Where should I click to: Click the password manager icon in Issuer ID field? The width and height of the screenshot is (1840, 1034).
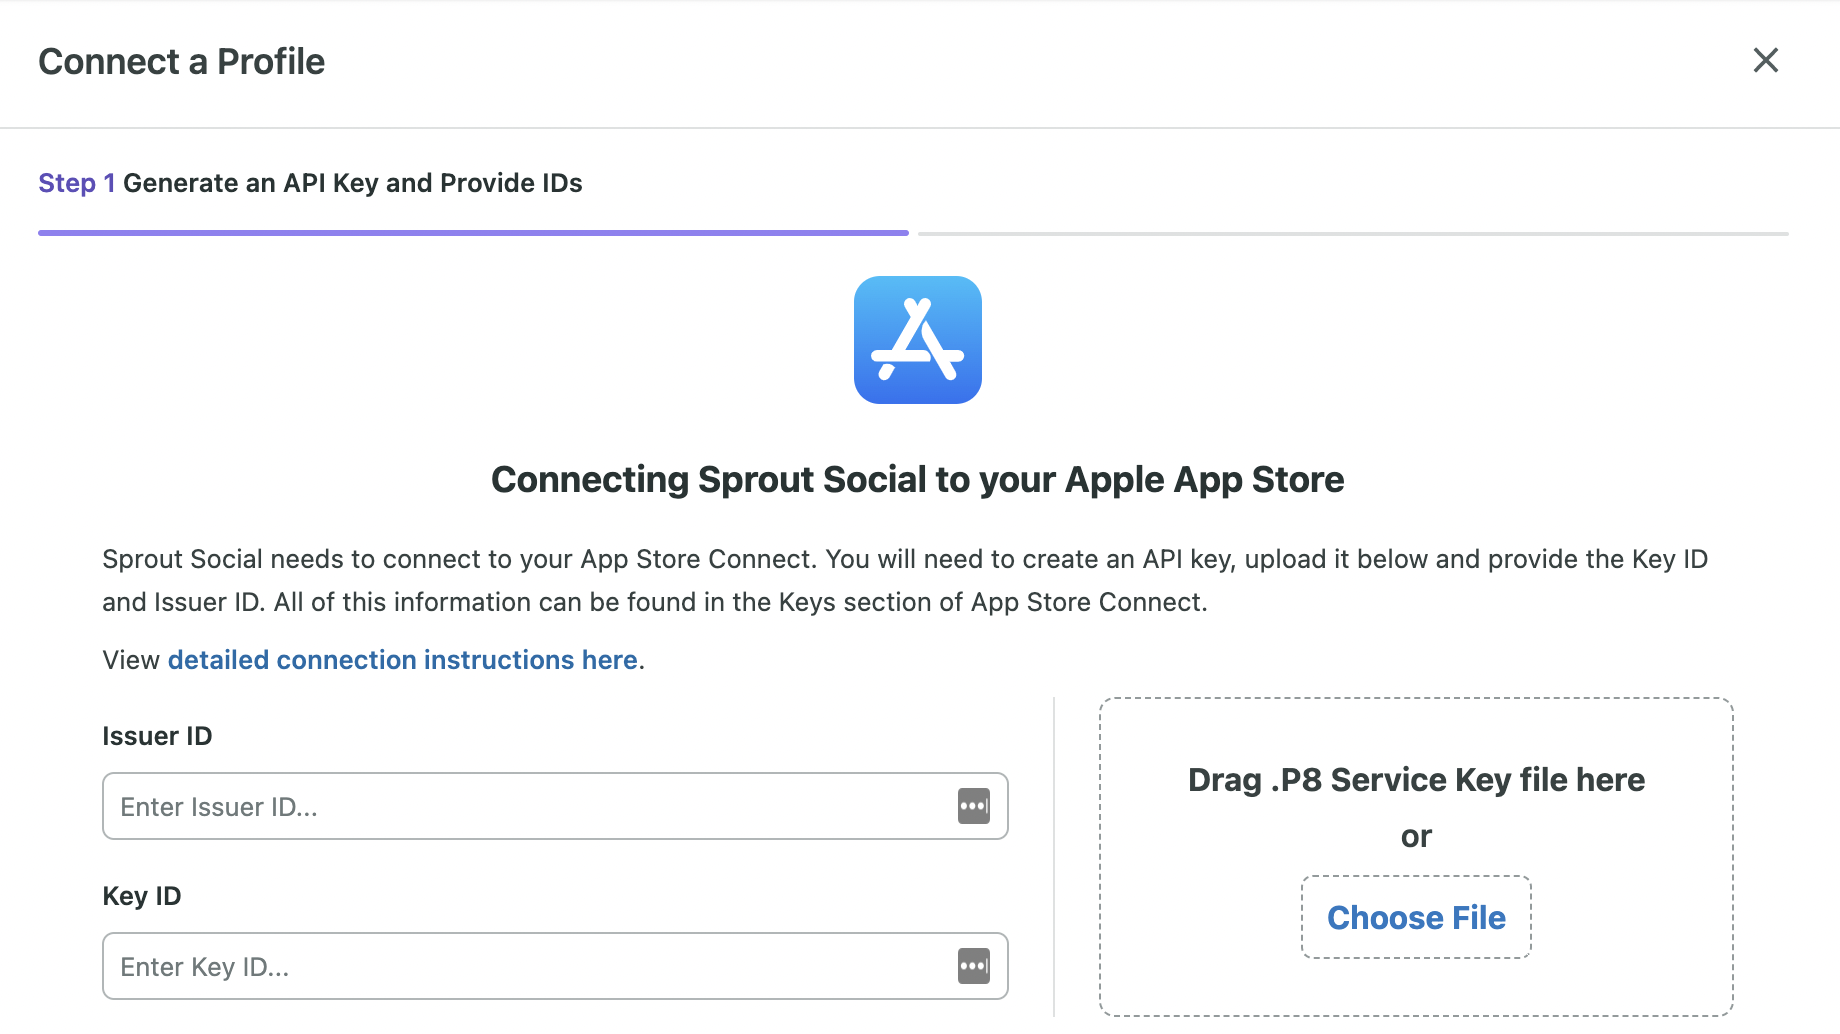tap(974, 806)
